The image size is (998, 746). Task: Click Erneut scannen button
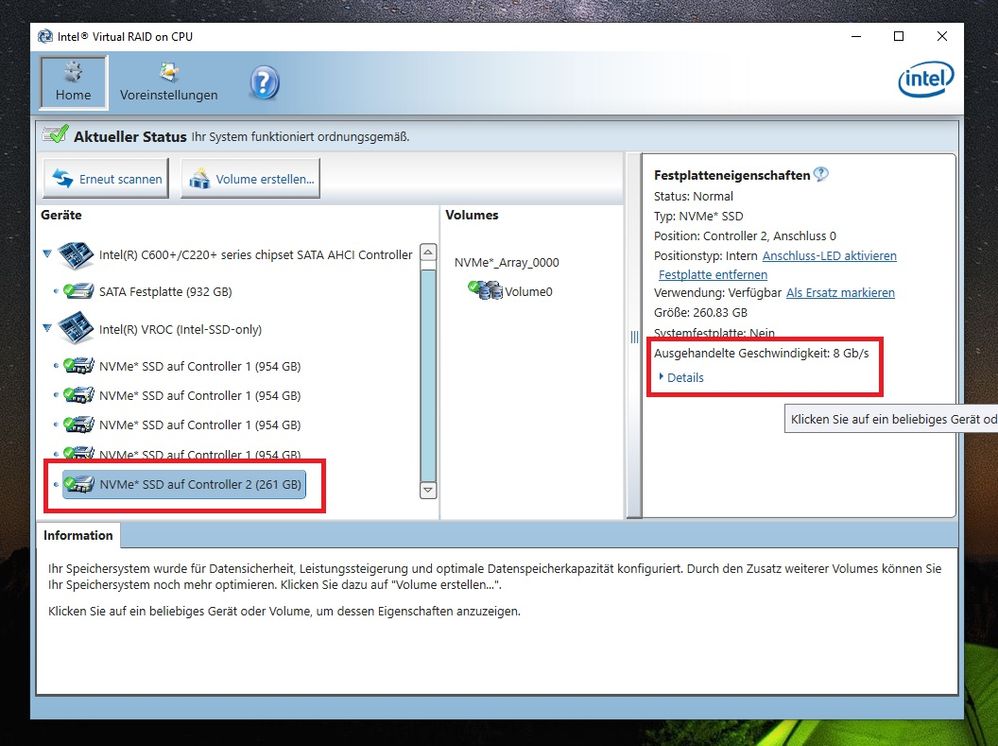click(106, 179)
